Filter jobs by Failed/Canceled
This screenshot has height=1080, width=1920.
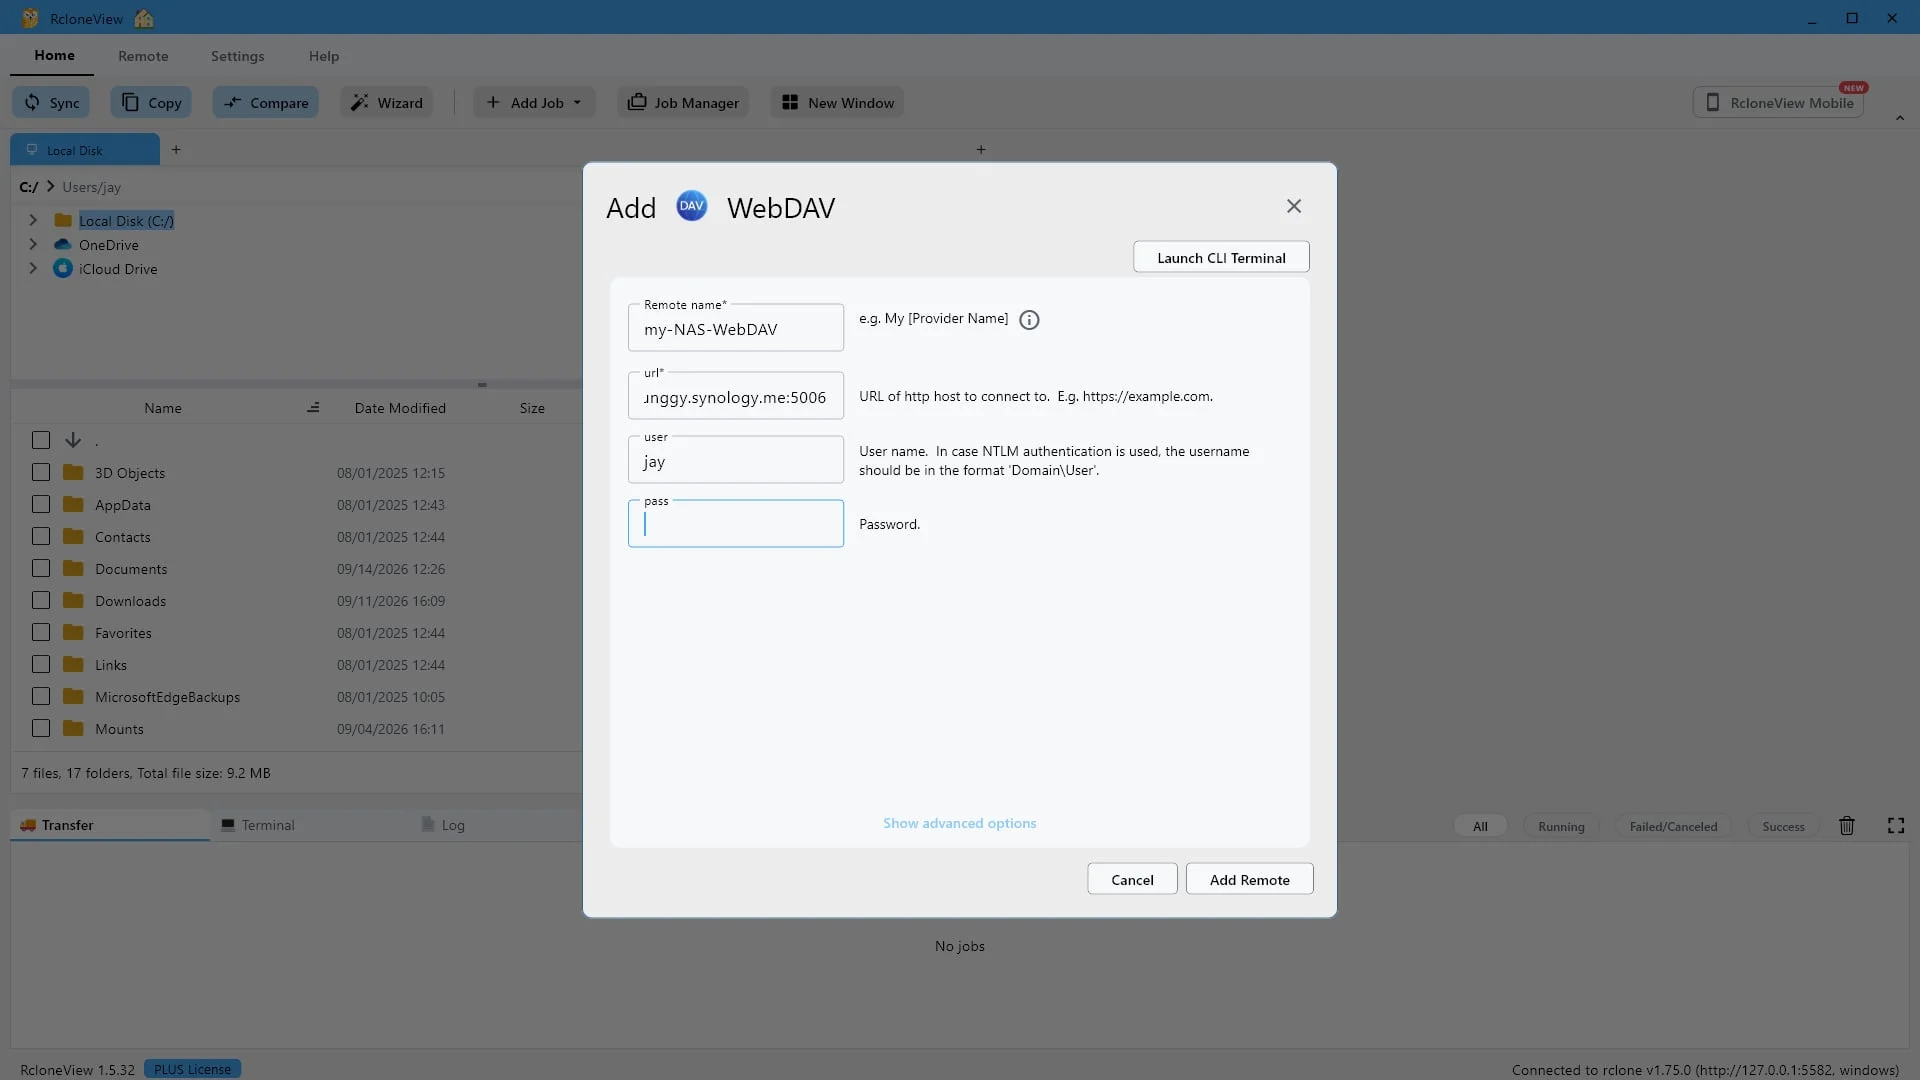point(1673,826)
